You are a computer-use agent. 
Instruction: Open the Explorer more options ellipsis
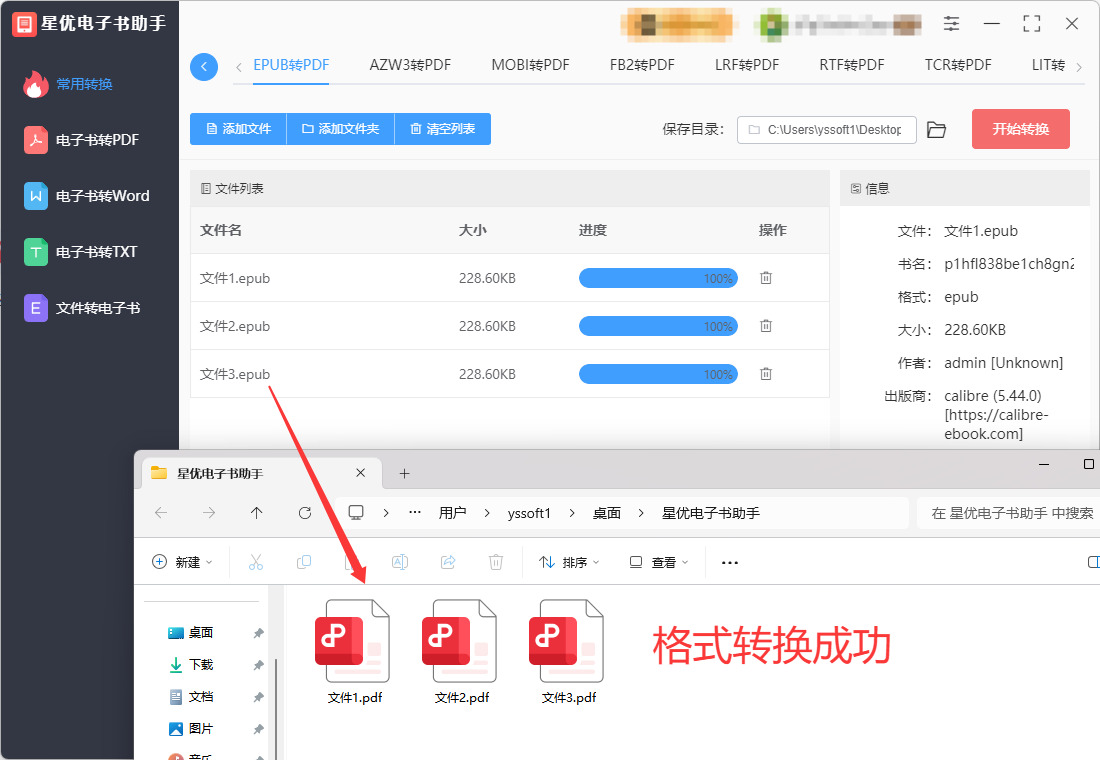[x=730, y=562]
